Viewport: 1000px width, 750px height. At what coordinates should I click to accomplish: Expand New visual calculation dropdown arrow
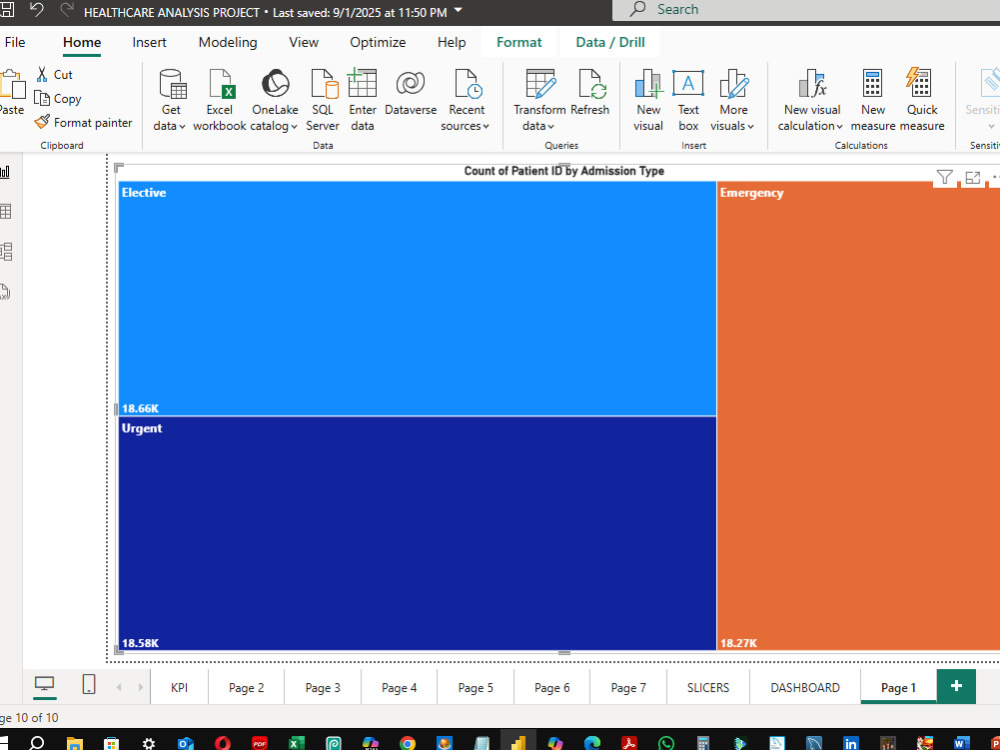(x=839, y=126)
